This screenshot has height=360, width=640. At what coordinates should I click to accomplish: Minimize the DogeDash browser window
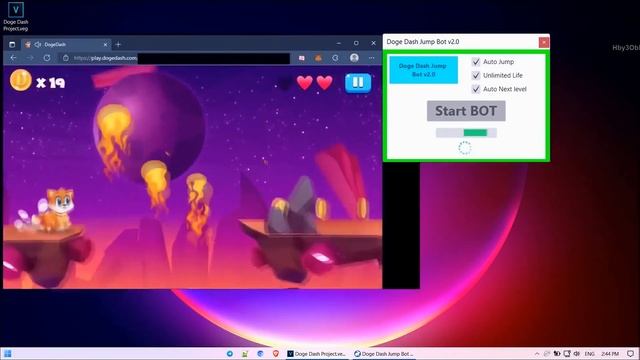click(x=339, y=43)
